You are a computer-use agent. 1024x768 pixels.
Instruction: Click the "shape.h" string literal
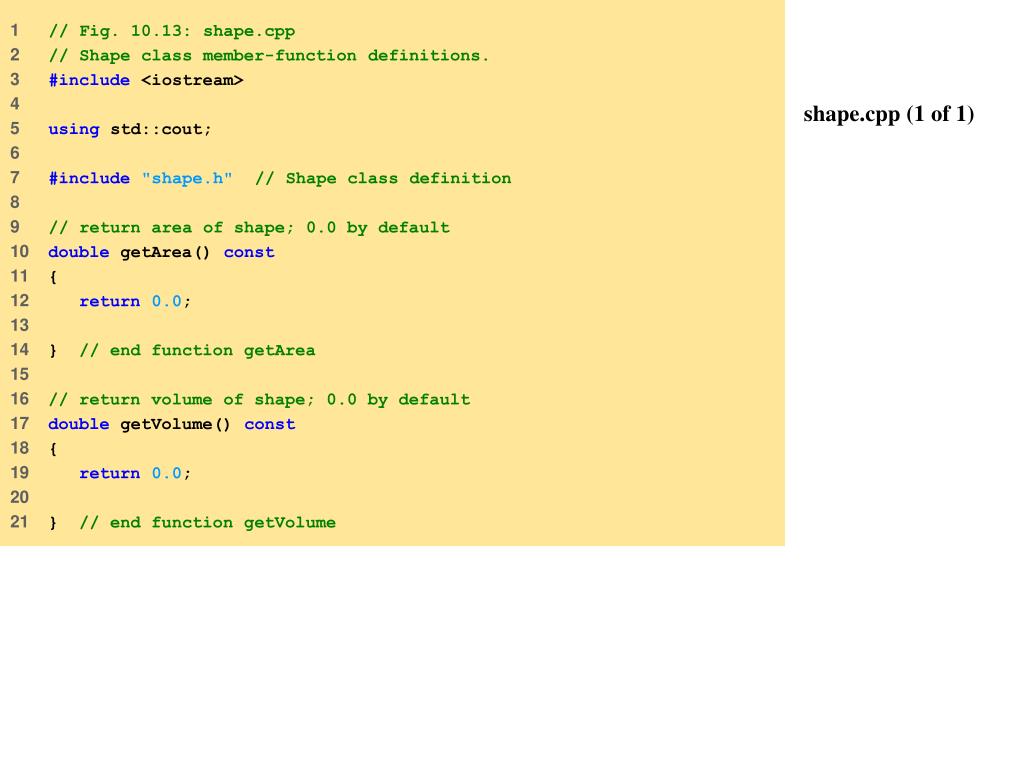tap(187, 178)
